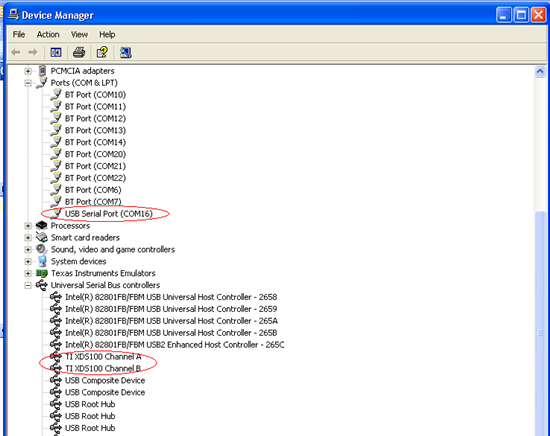Select TI XDS100 Channel A
This screenshot has width=550, height=436.
(x=103, y=357)
